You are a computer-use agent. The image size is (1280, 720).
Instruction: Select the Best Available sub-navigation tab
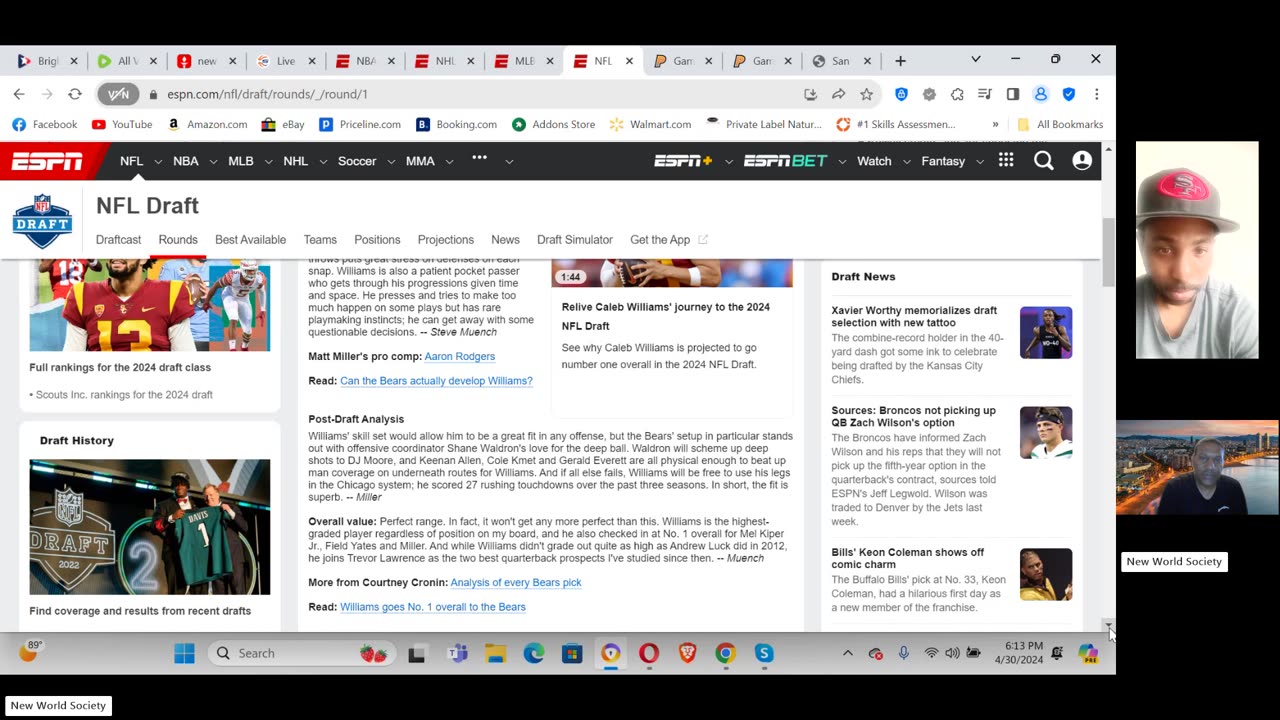[x=250, y=240]
